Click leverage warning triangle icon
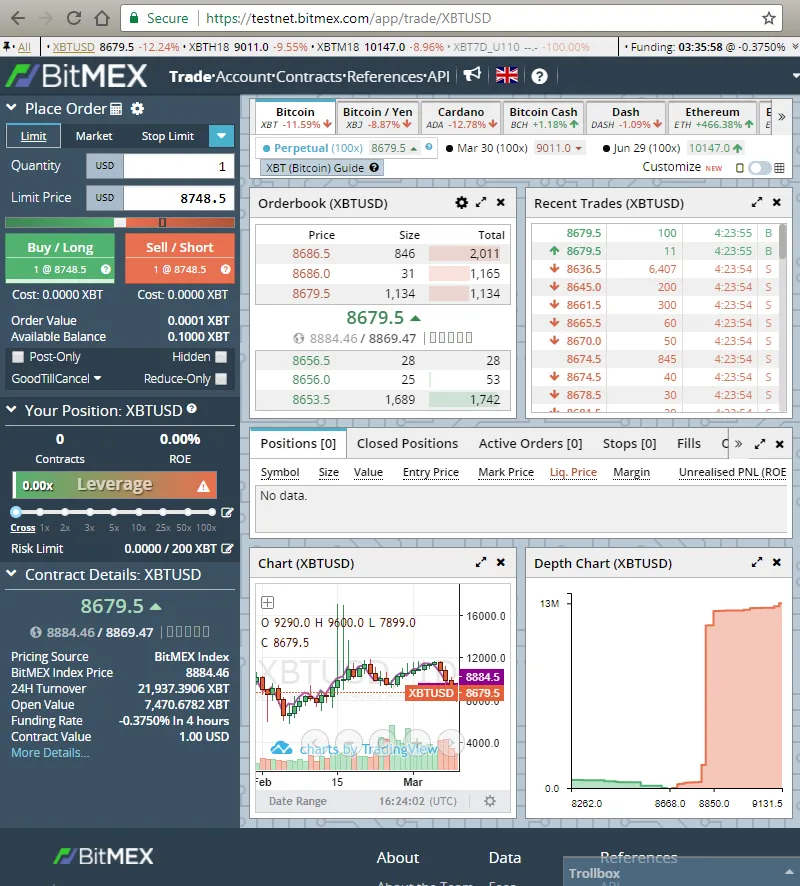800x886 pixels. point(203,486)
